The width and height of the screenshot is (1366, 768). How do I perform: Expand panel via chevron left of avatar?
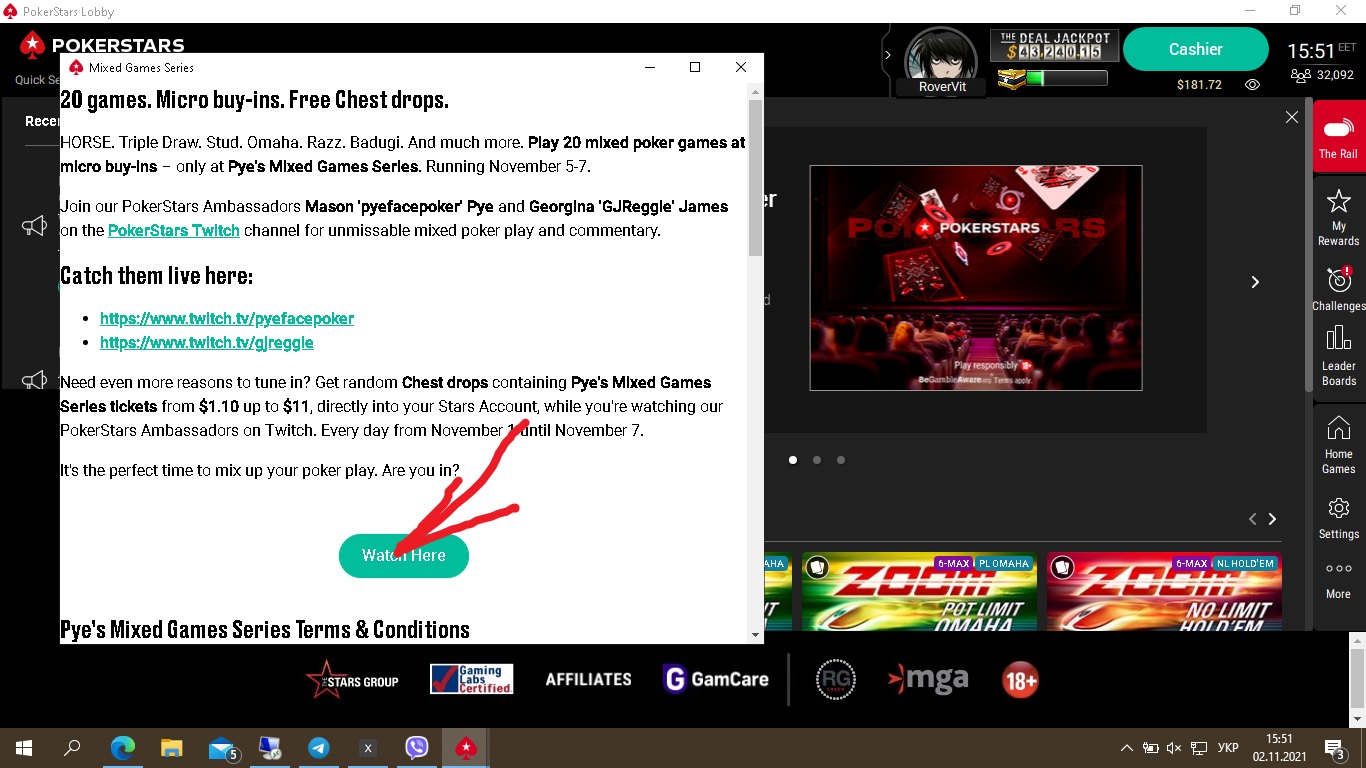click(x=888, y=55)
